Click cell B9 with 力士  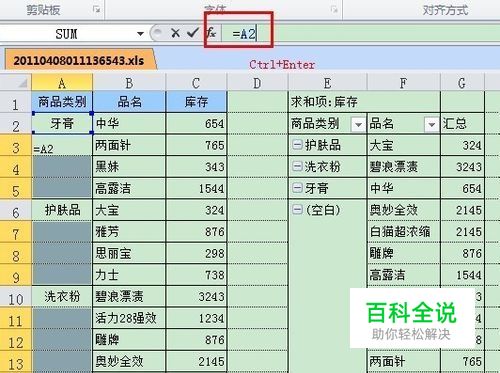coord(129,275)
